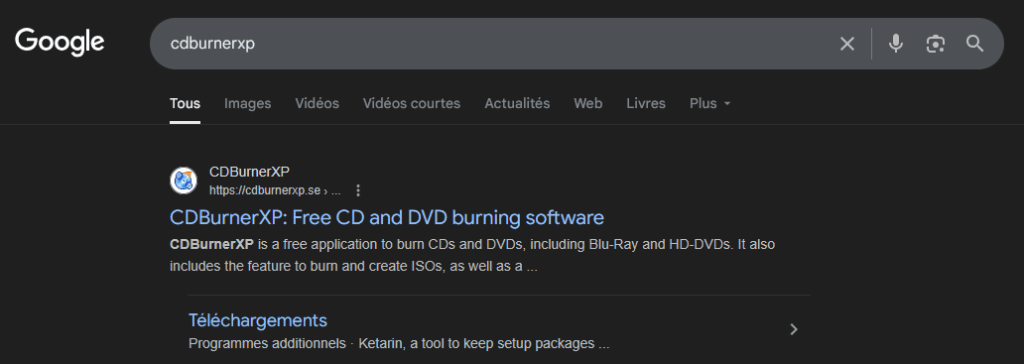
Task: Go to the Web results tab
Action: pos(588,103)
